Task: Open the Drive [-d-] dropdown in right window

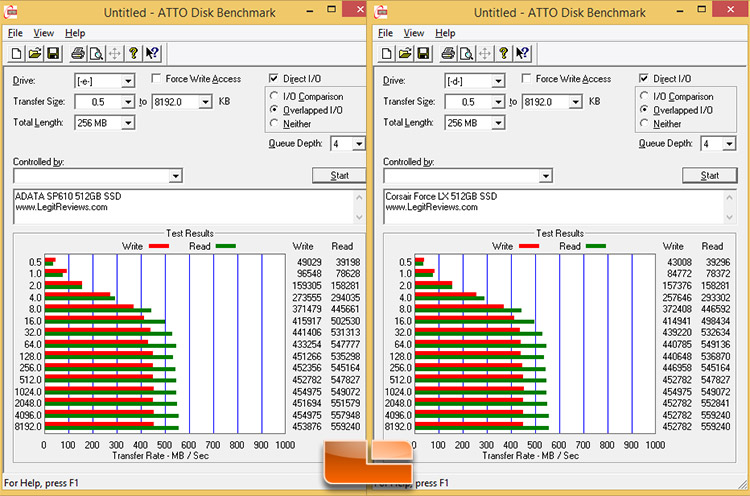Action: 498,81
